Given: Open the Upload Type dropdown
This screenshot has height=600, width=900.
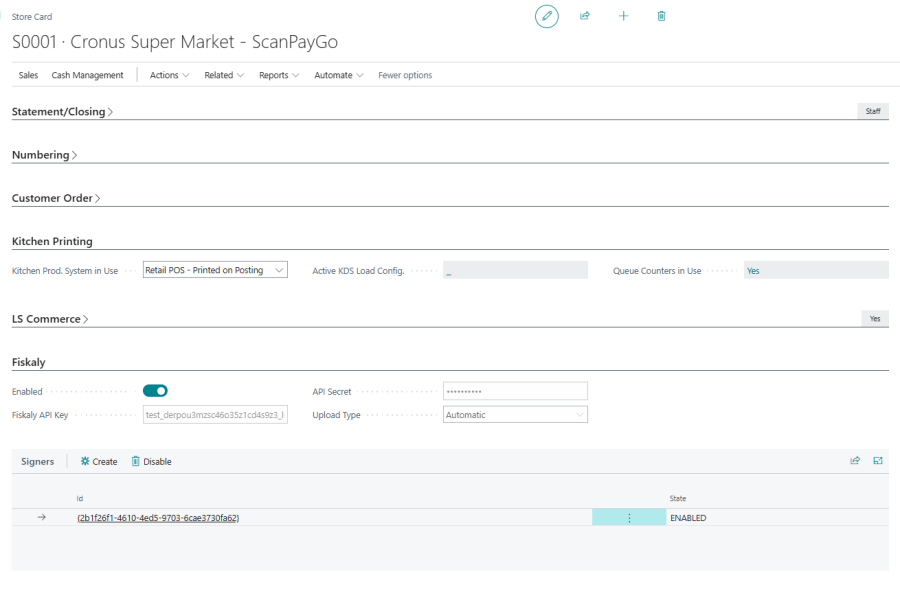Looking at the screenshot, I should tap(515, 415).
